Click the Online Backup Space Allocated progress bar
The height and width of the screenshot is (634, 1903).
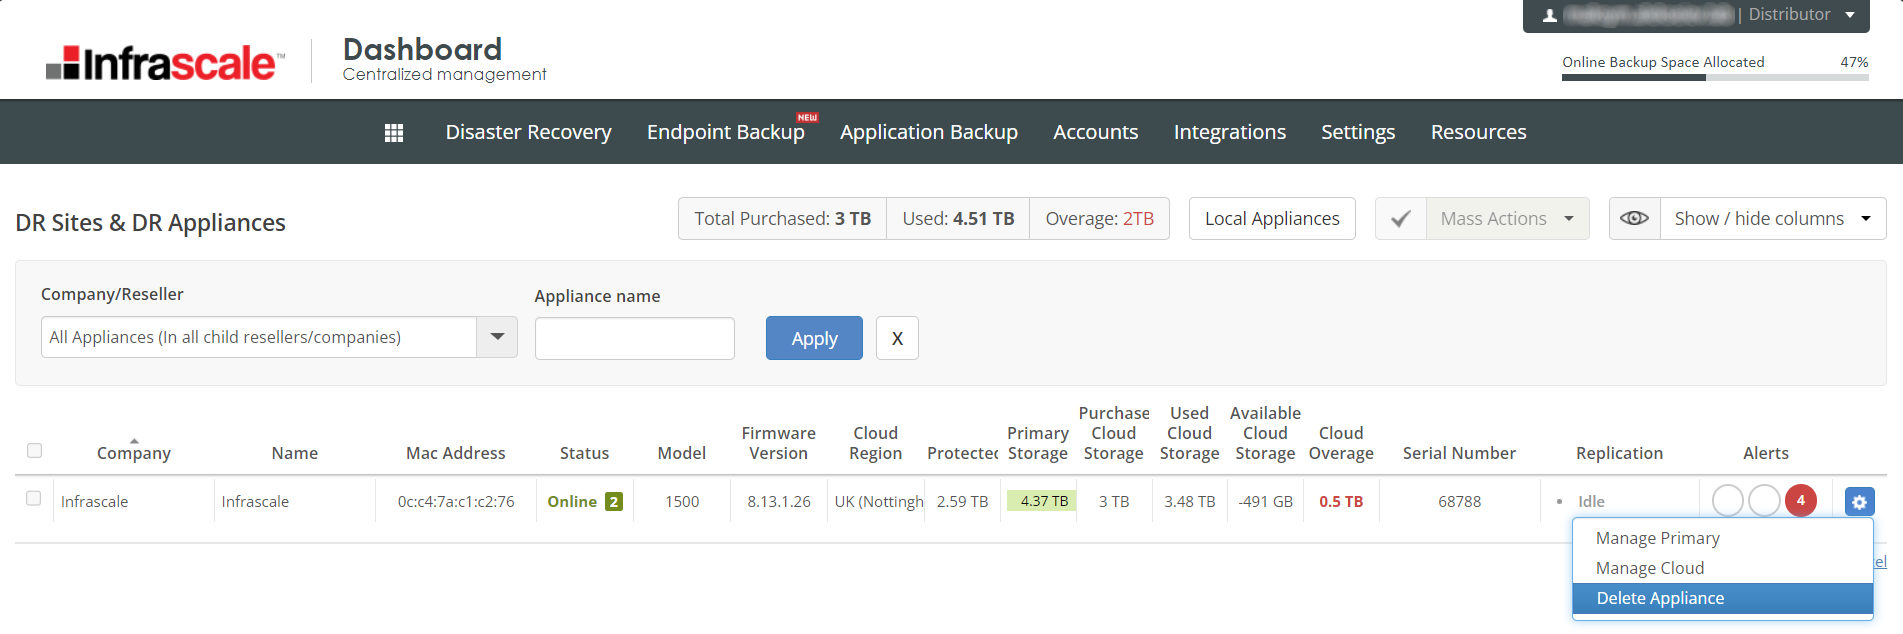1715,77
